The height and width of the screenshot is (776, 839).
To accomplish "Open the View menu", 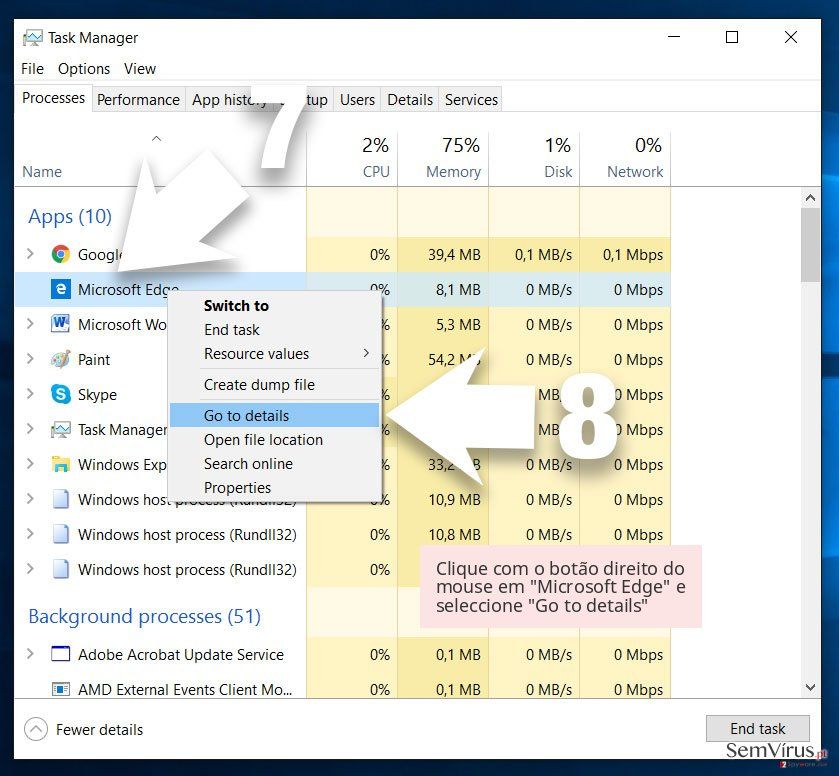I will click(x=140, y=69).
